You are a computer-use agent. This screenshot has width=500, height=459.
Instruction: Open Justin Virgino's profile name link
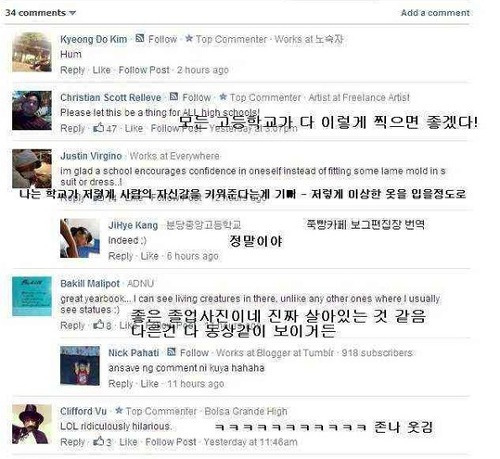(x=91, y=156)
